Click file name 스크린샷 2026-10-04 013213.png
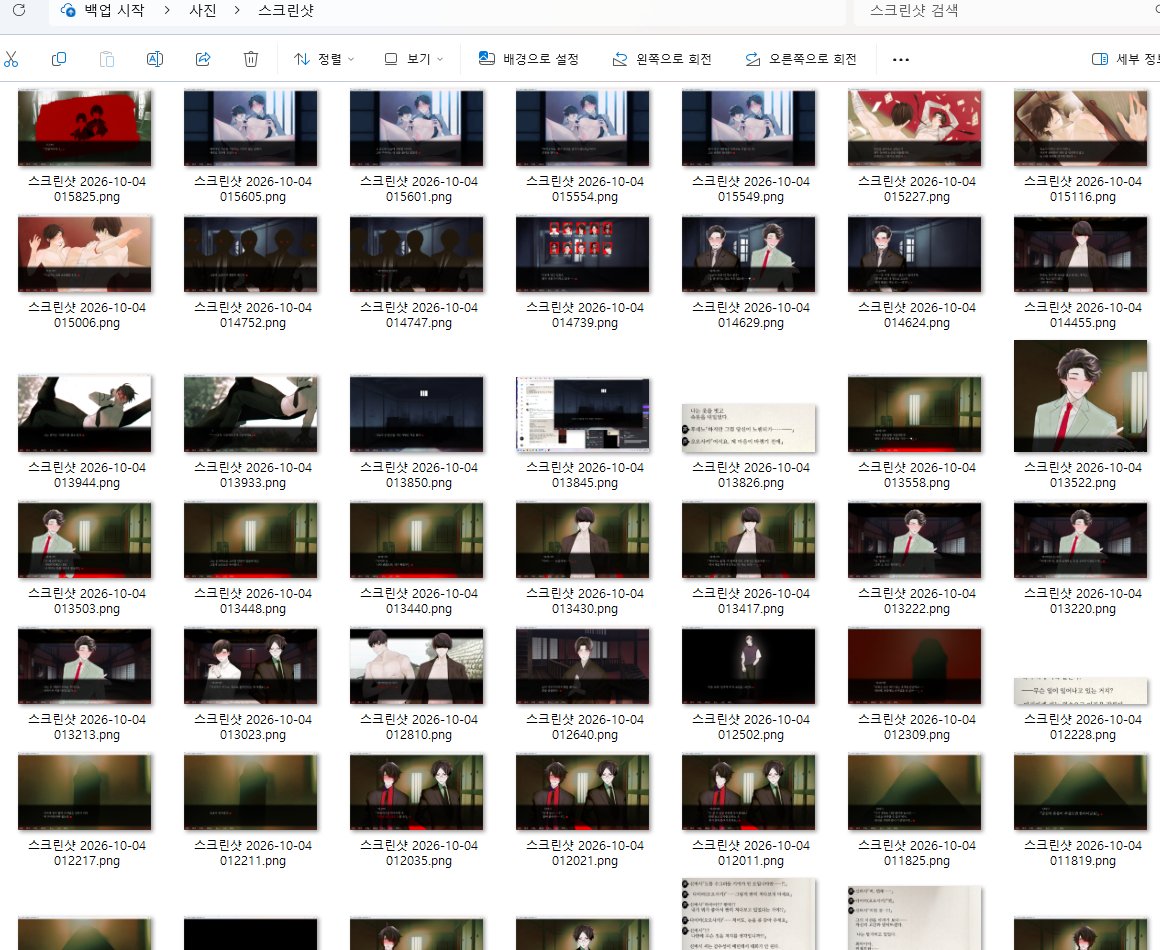The width and height of the screenshot is (1160, 950). tap(87, 727)
